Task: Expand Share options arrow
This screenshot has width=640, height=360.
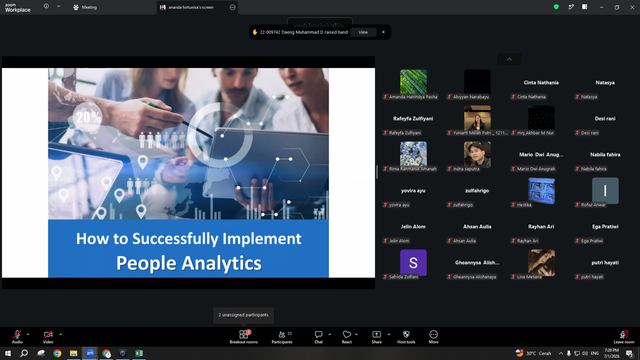Action: point(389,334)
